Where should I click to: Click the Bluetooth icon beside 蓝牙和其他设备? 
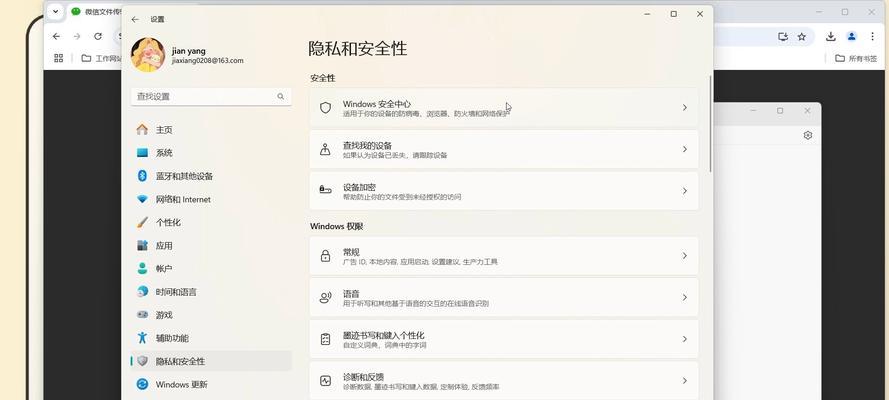pyautogui.click(x=142, y=176)
